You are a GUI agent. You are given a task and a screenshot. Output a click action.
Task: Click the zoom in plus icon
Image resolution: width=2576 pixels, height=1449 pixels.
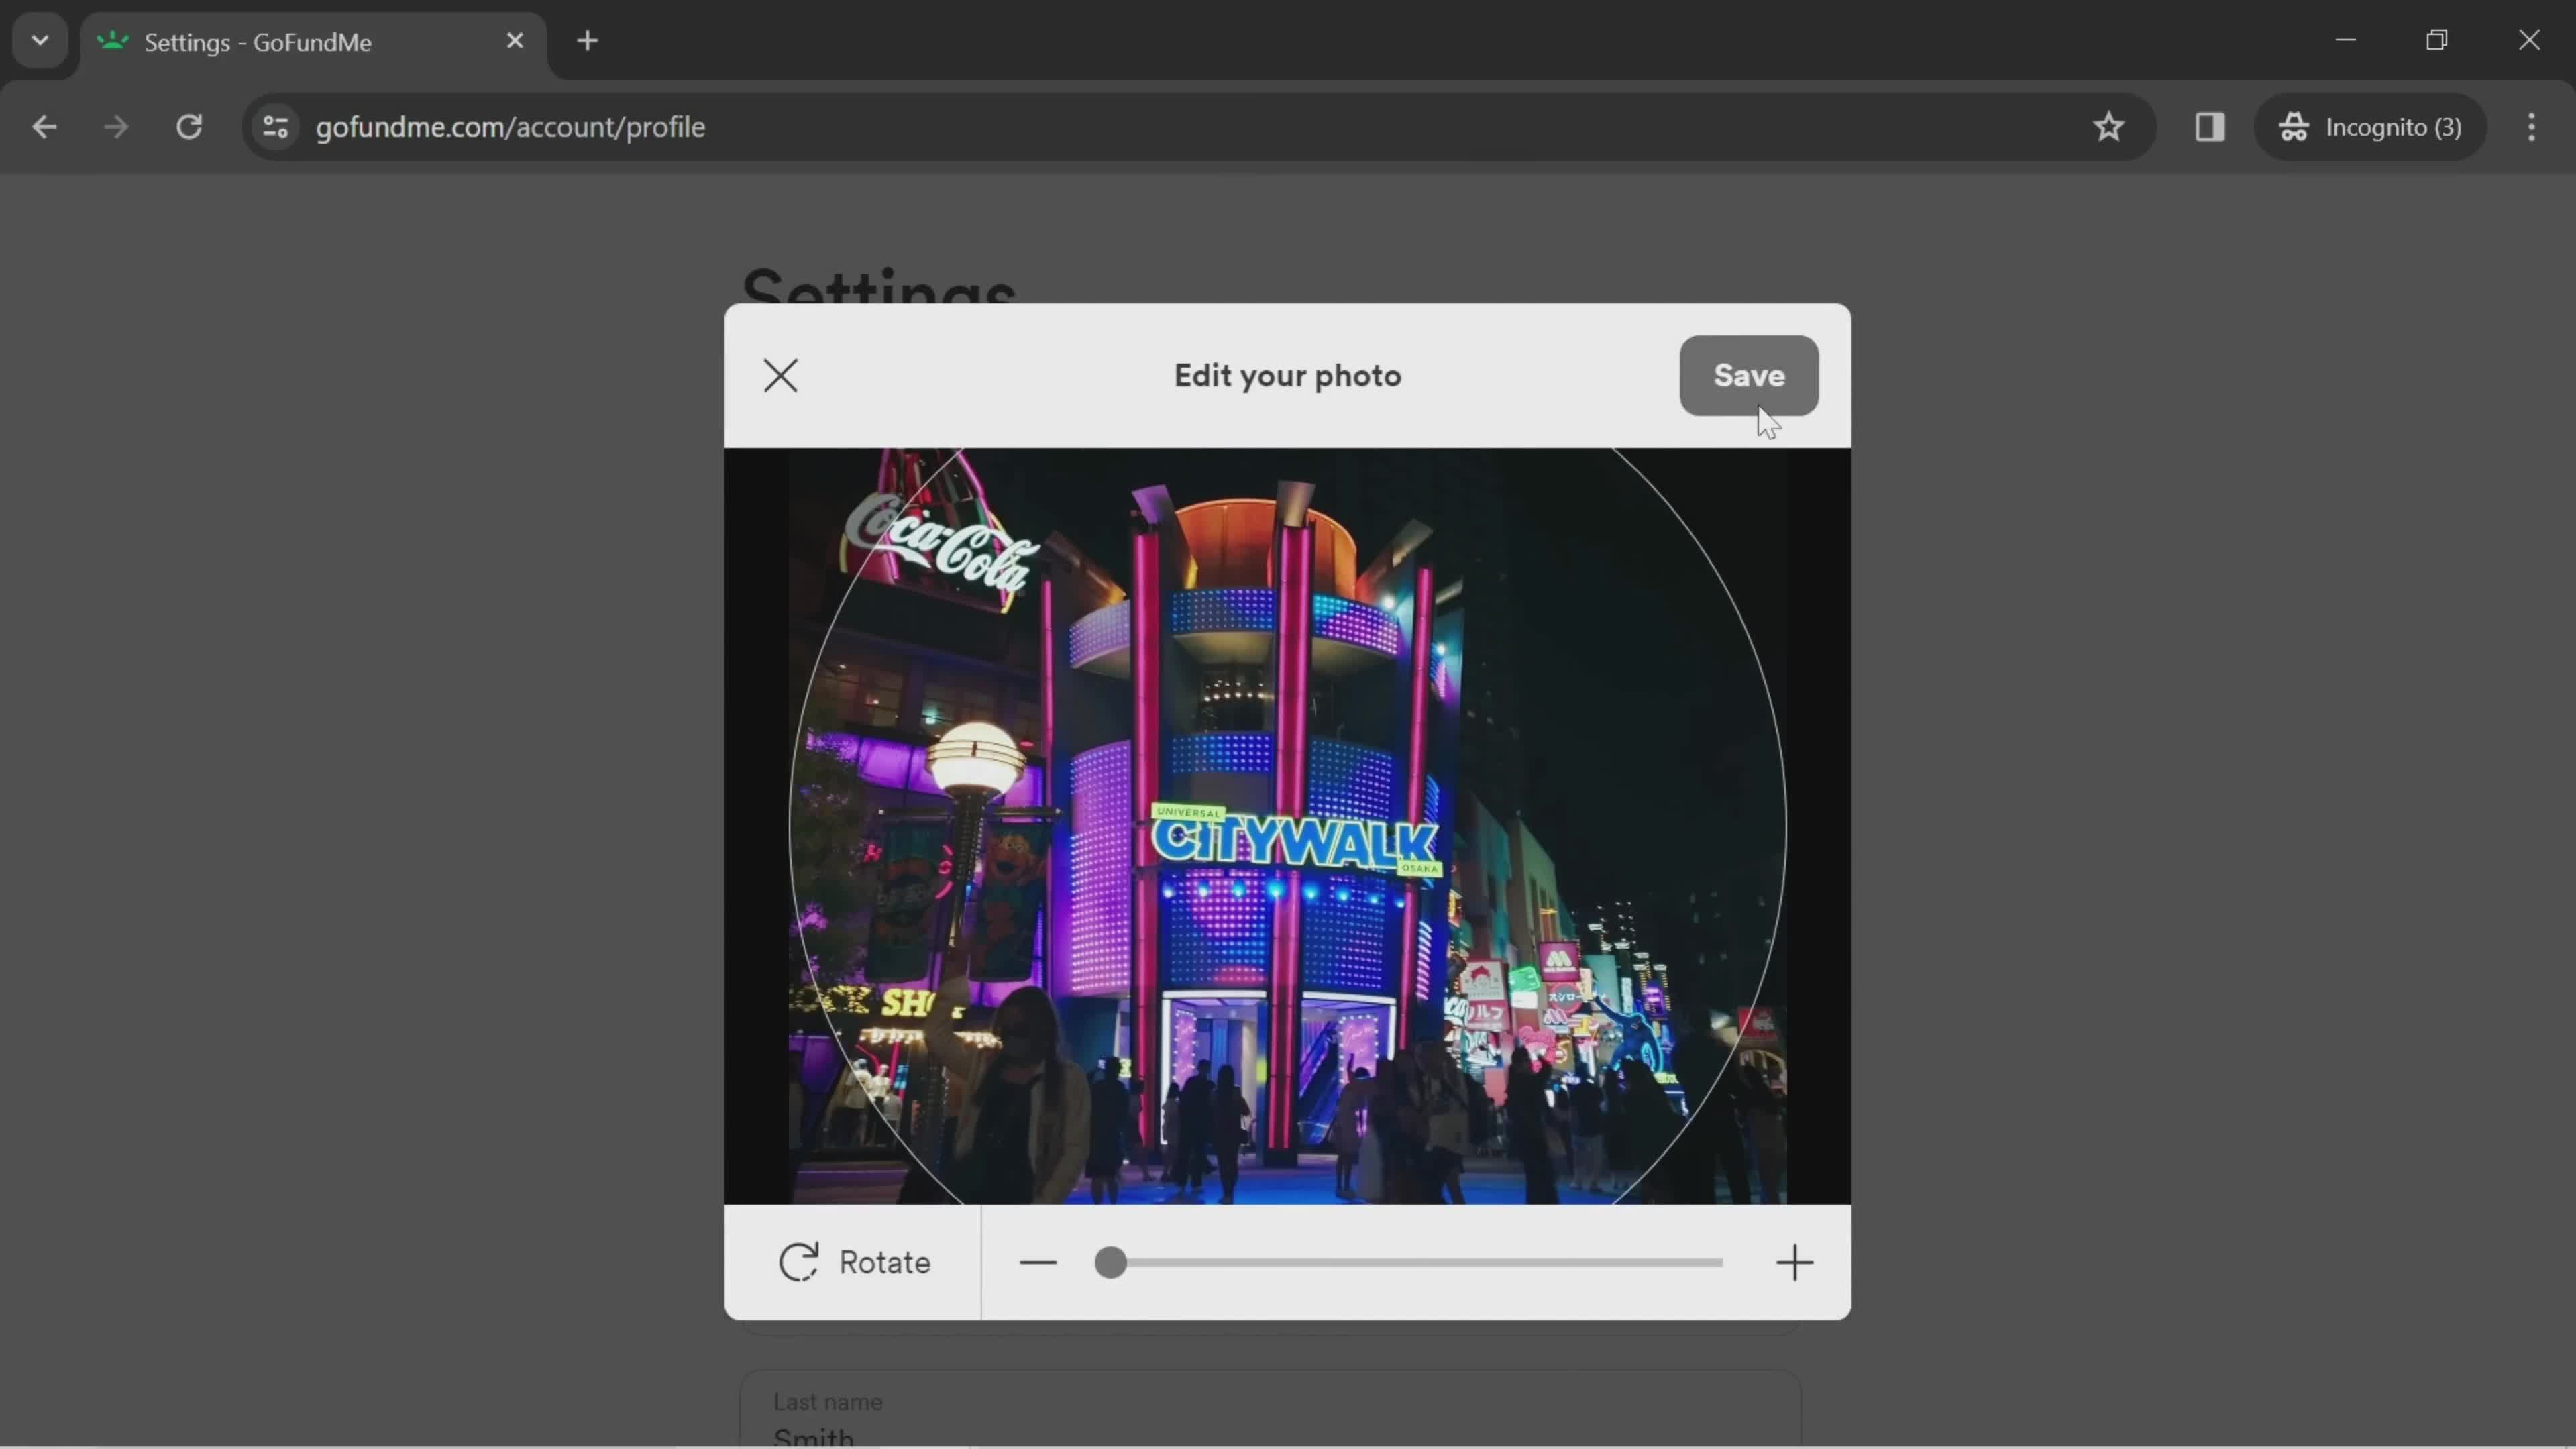[1794, 1261]
